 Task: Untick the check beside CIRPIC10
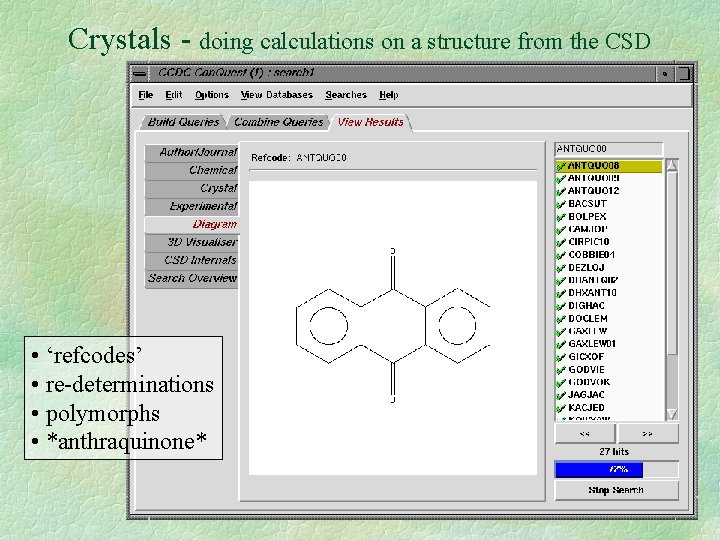(x=561, y=242)
